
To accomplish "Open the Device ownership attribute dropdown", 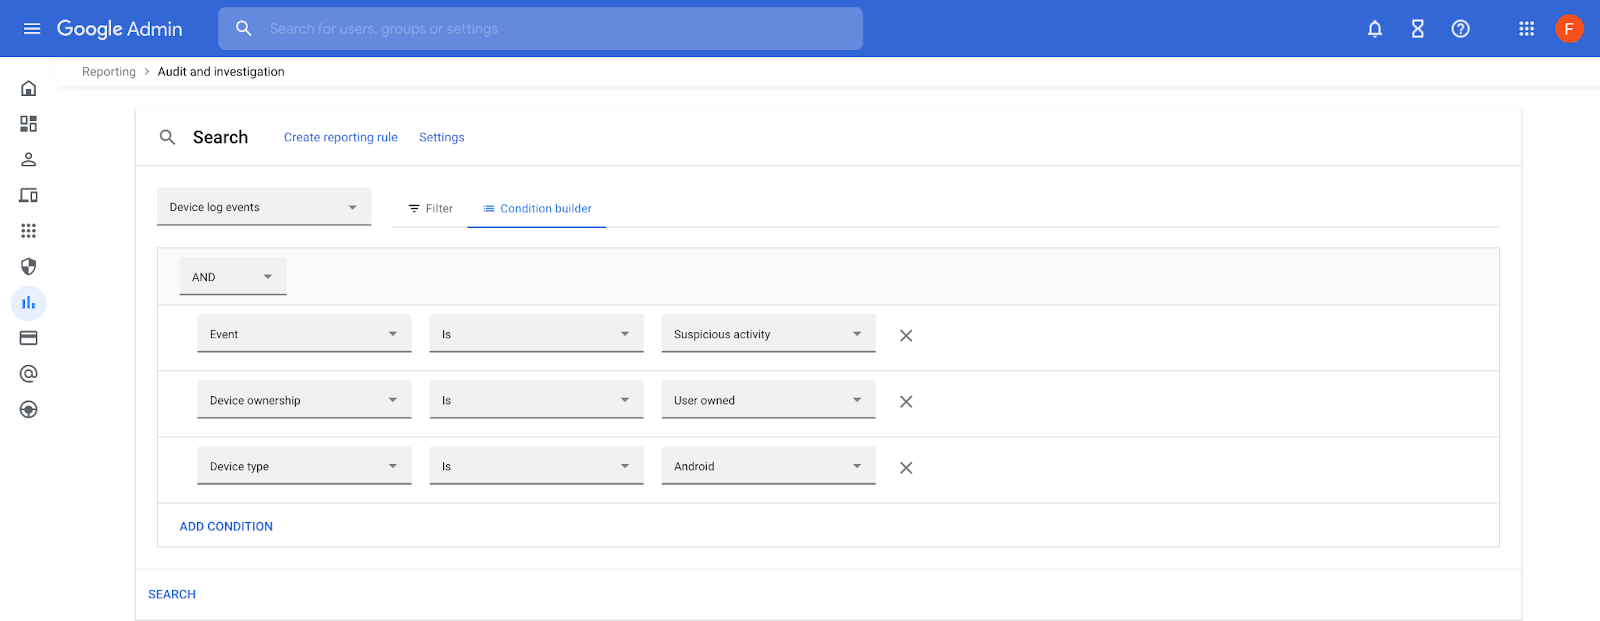I will [x=304, y=400].
